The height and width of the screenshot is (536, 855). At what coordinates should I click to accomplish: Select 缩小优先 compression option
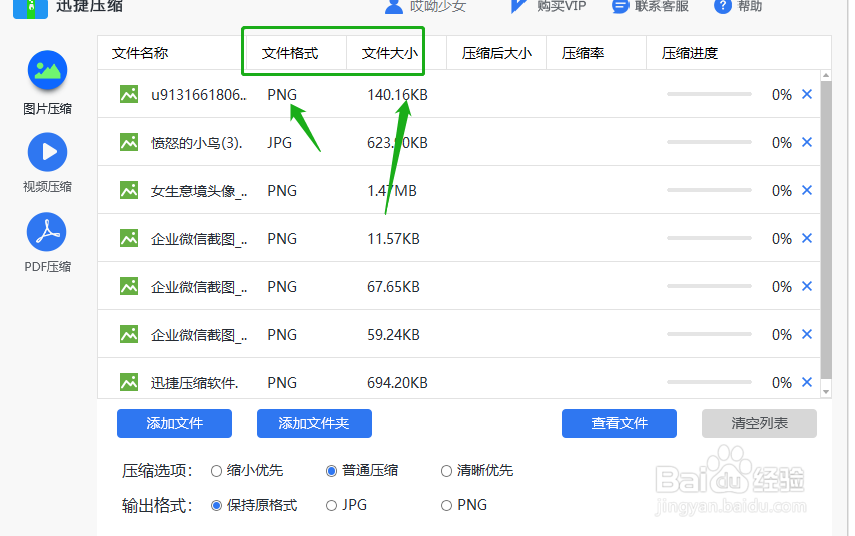[x=216, y=471]
